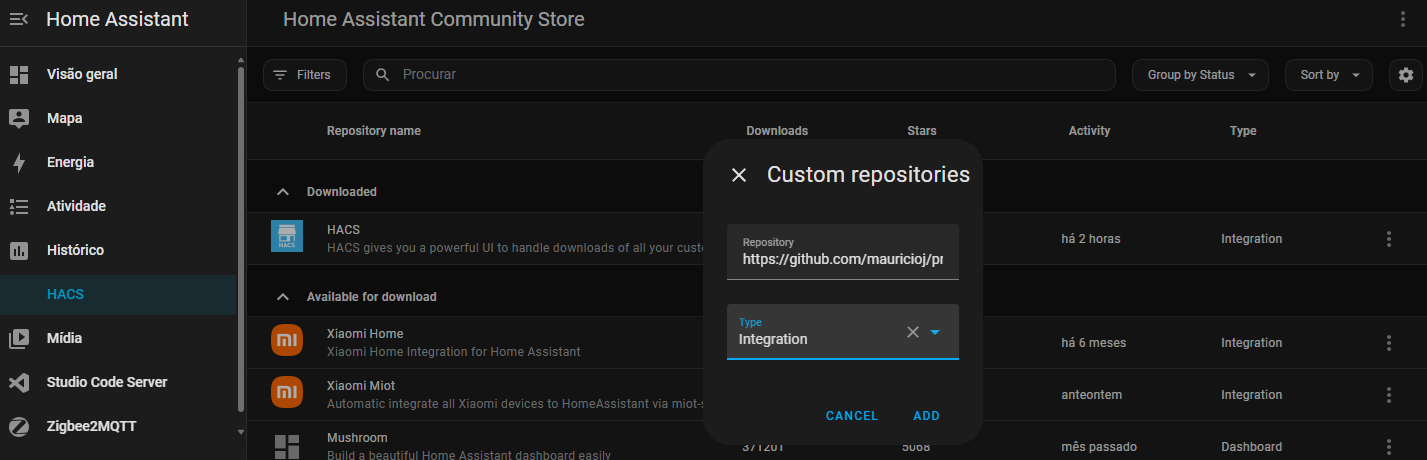1427x460 pixels.
Task: Click the HACS repository logo
Action: point(287,237)
